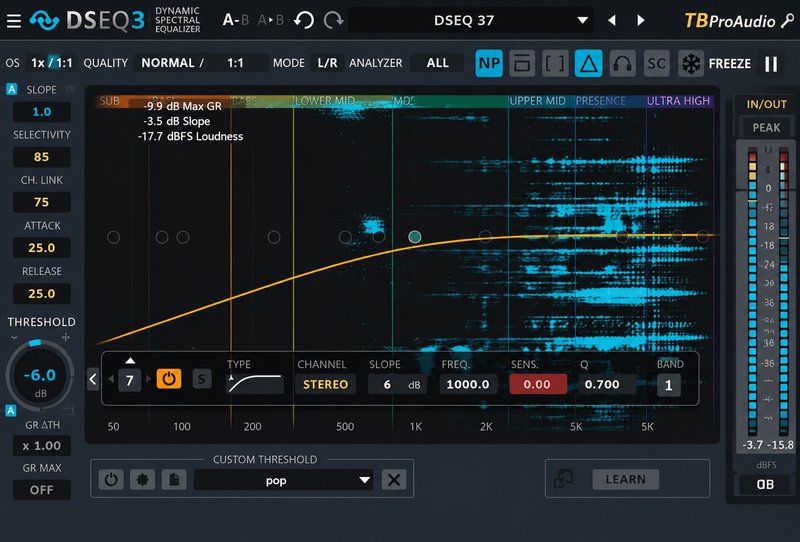Edit global SLOPE value 1.0
Image resolution: width=800 pixels, height=542 pixels.
(x=41, y=112)
